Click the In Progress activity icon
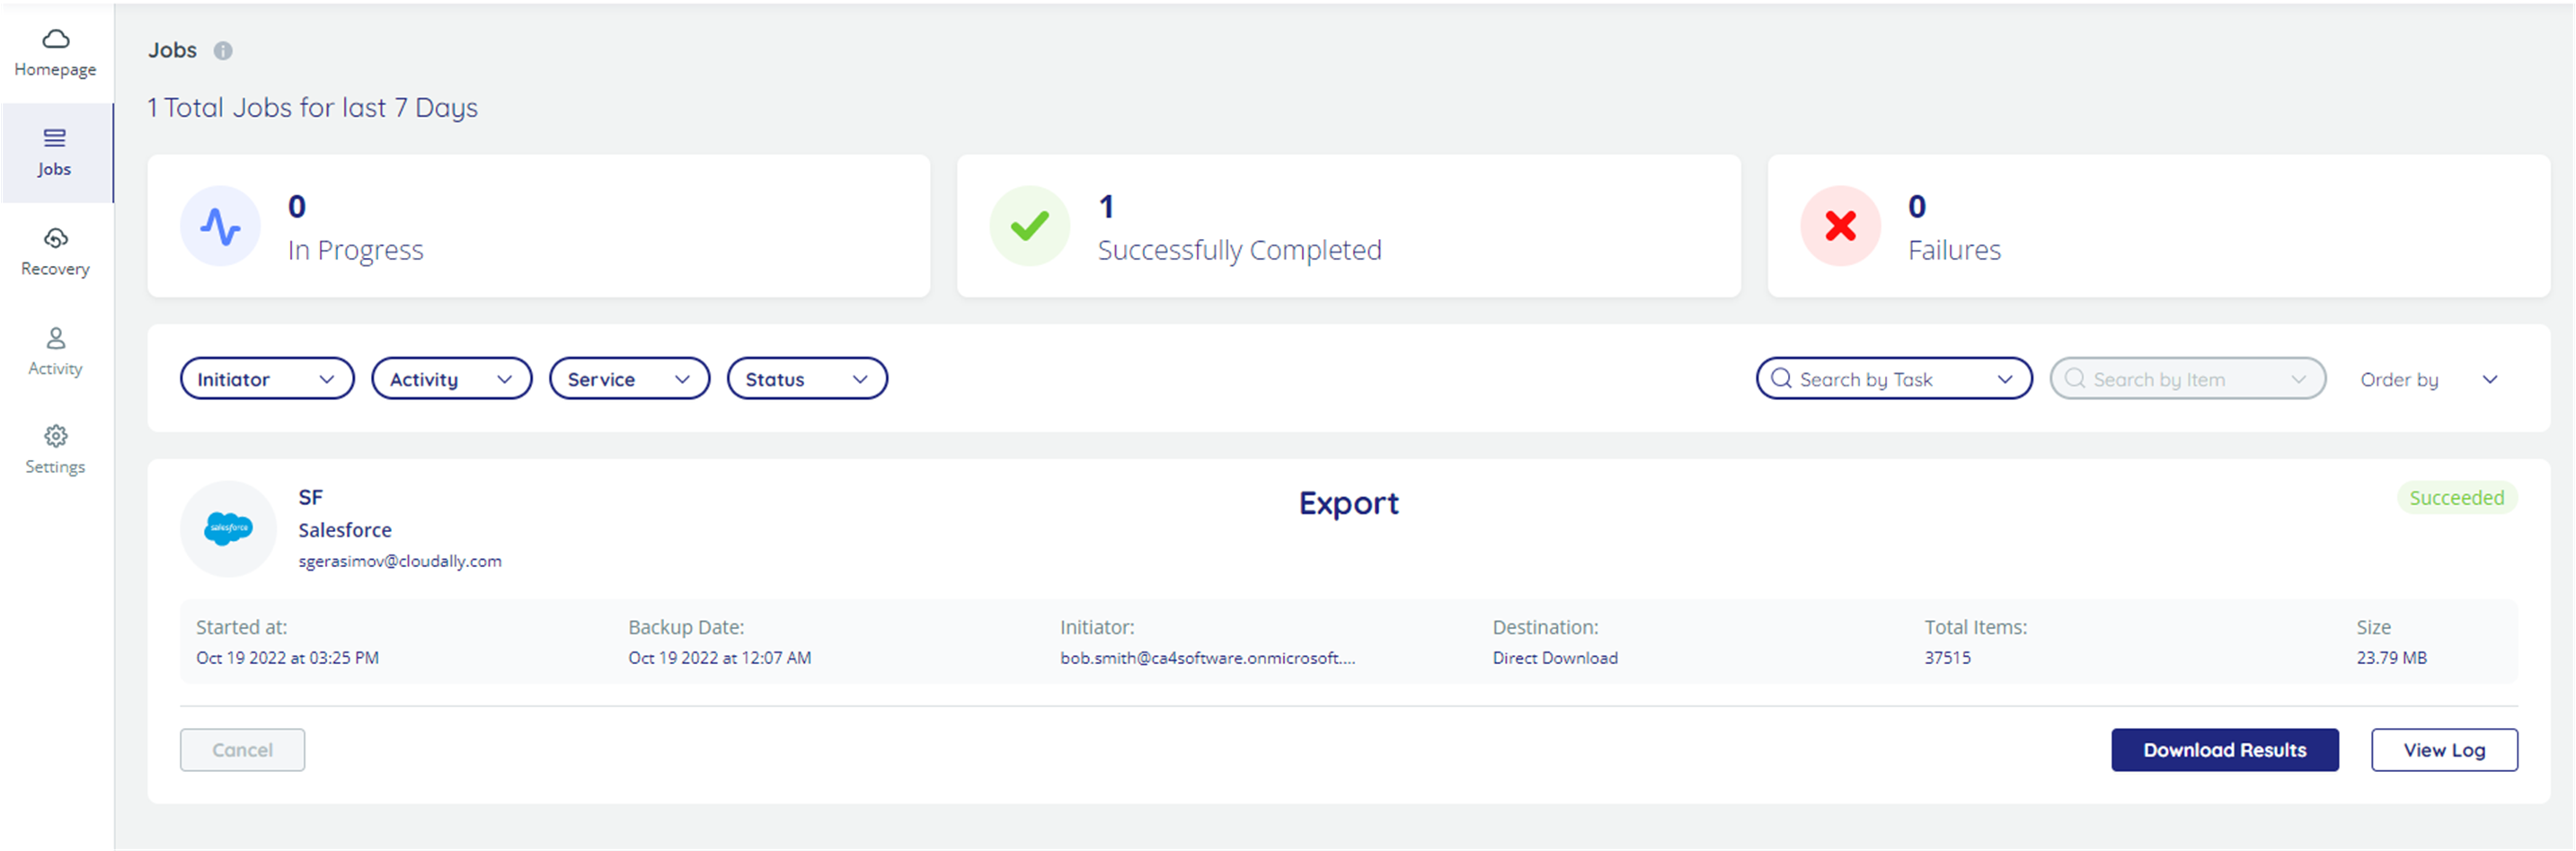 [x=220, y=226]
